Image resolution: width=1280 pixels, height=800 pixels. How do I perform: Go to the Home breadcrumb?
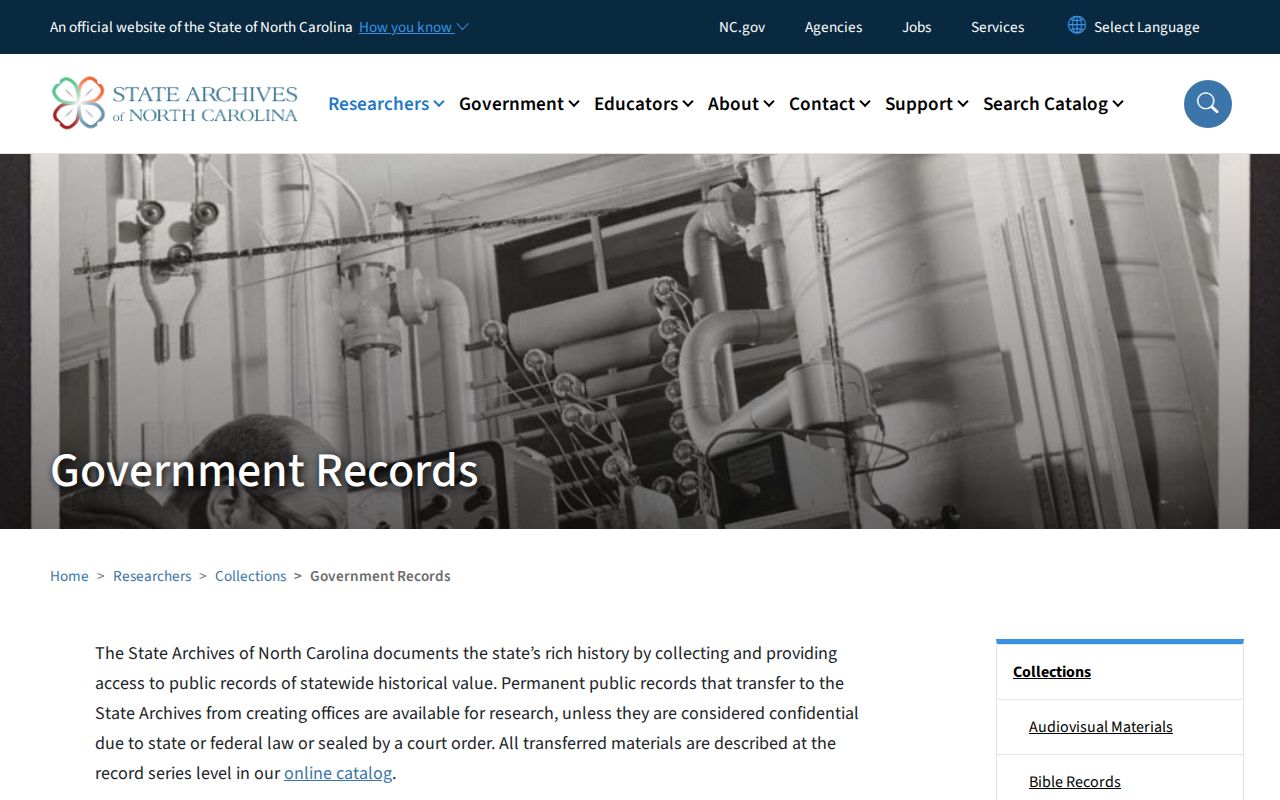pos(69,576)
